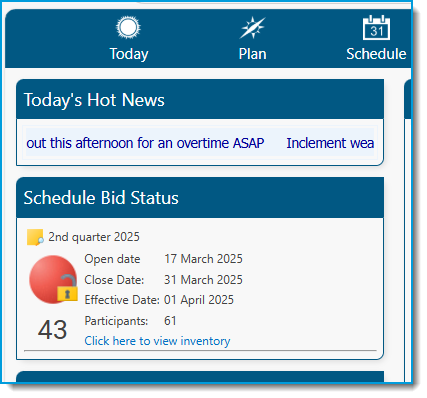The height and width of the screenshot is (398, 427).
Task: Click the 'Inclement wea' news ticker item
Action: click(x=330, y=143)
